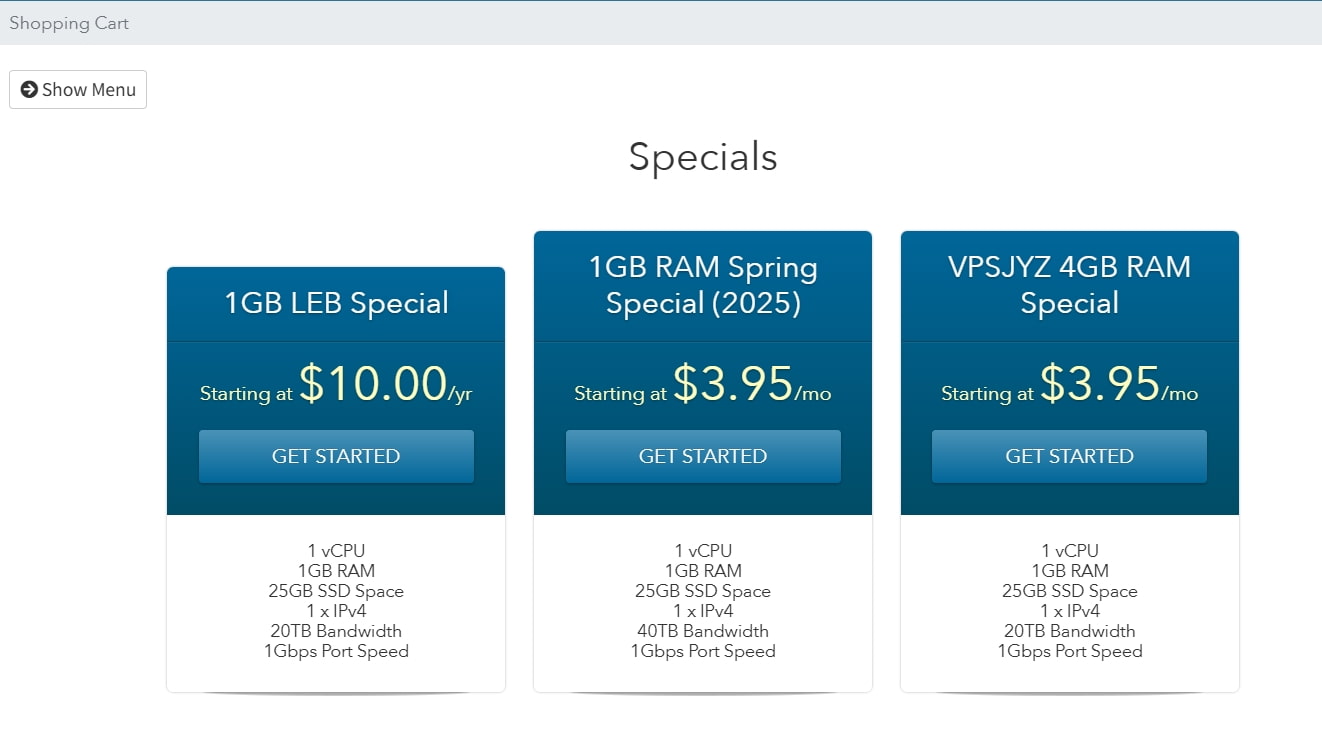Click 1Gbps Port Speed in VPSJYZ card
The image size is (1322, 731).
pos(1069,651)
